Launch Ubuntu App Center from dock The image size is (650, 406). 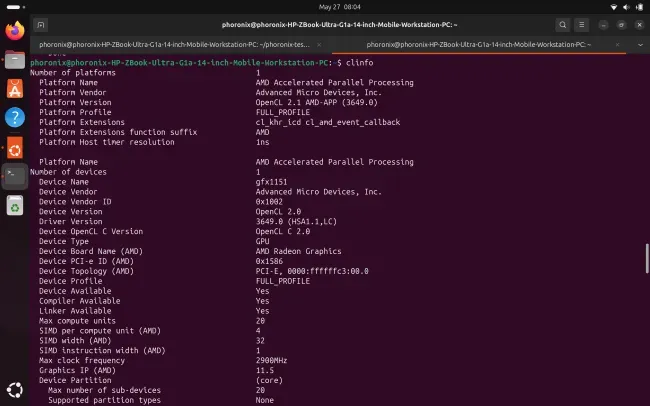point(15,89)
